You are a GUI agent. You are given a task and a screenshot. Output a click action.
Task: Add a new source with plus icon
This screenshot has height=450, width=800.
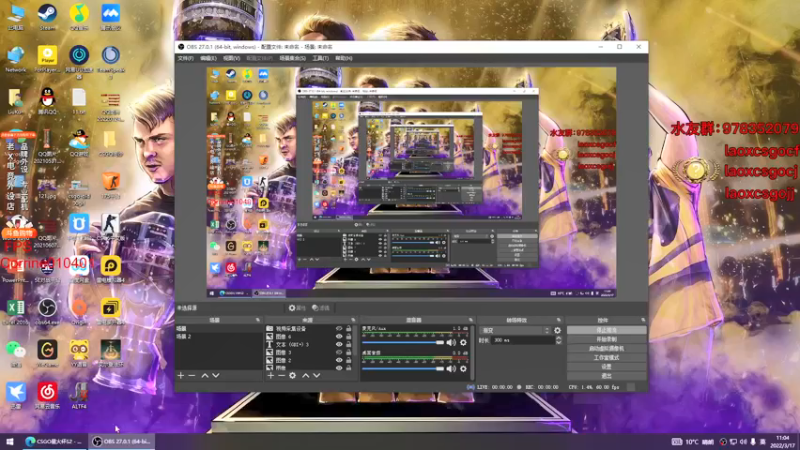270,376
